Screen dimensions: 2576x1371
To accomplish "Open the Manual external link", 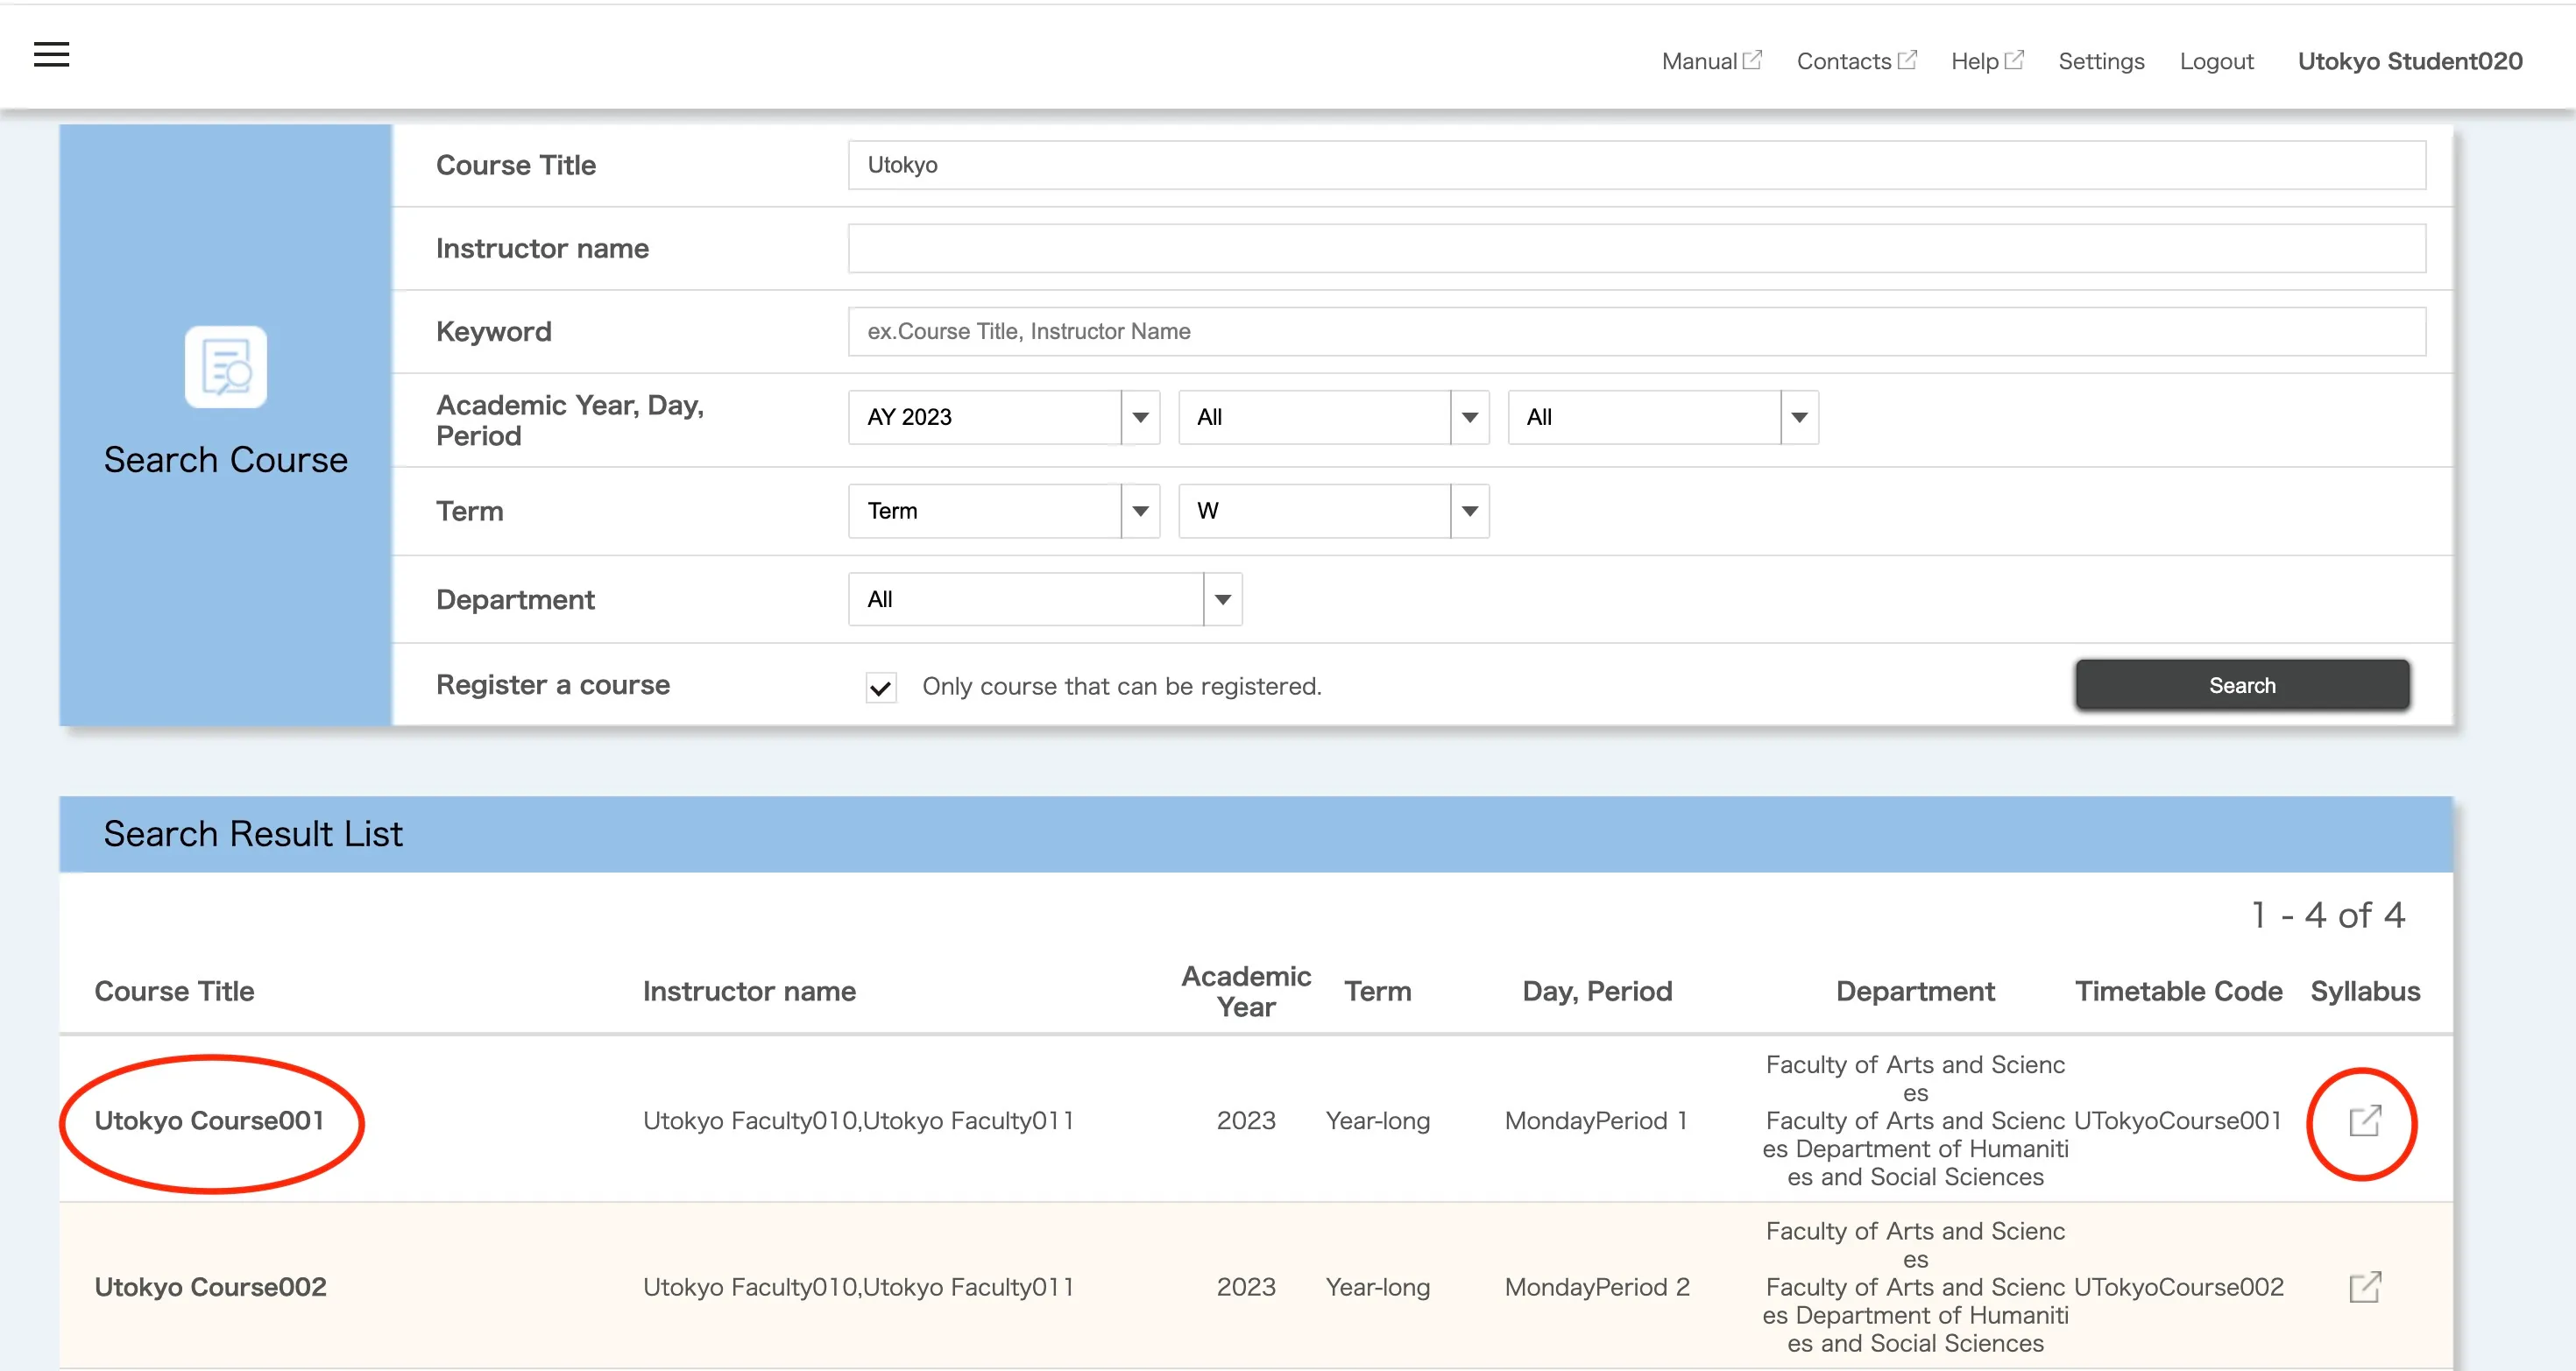I will pyautogui.click(x=1711, y=61).
